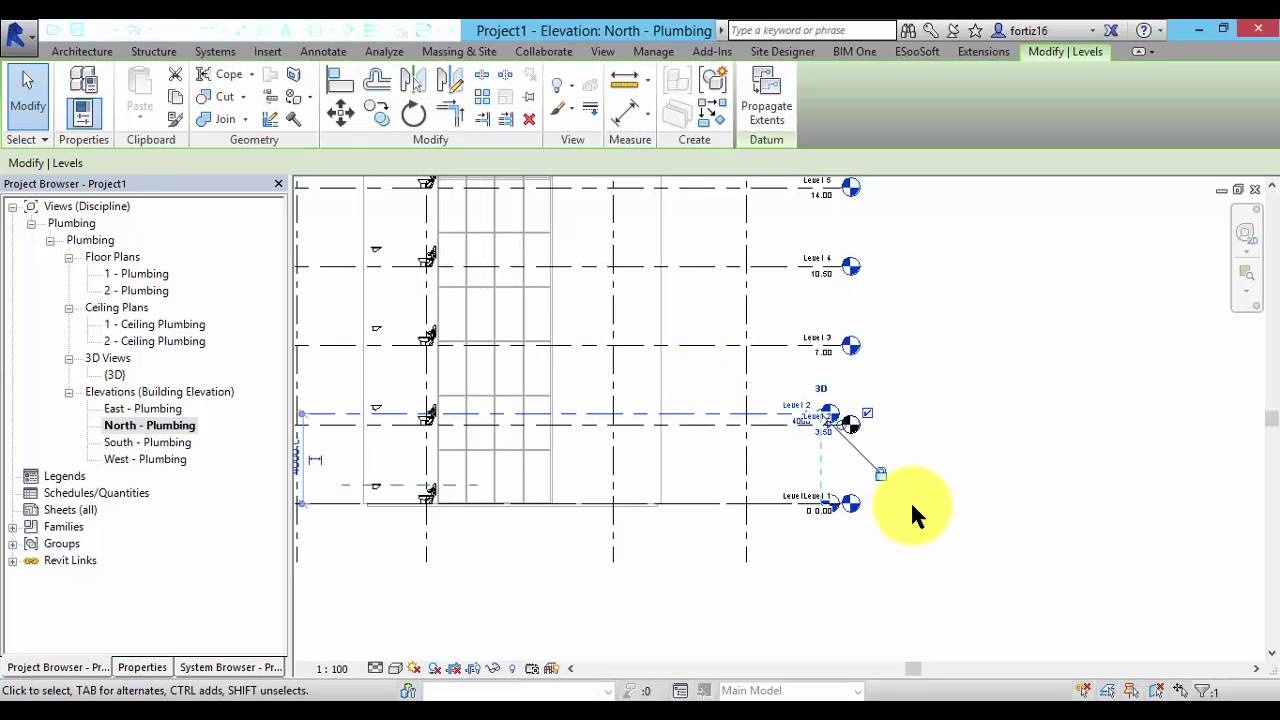This screenshot has width=1280, height=720.
Task: Open the Cope dropdown arrow
Action: tap(251, 75)
